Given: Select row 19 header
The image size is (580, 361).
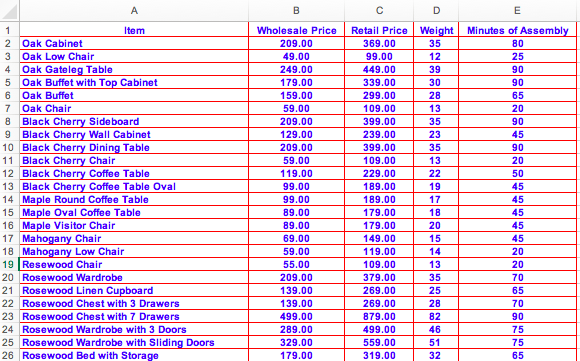Looking at the screenshot, I should 9,264.
